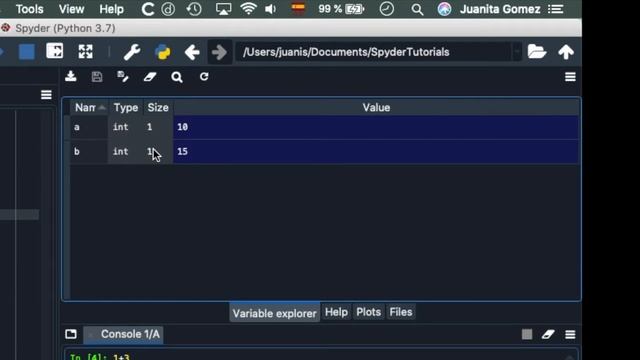Click the Save data floppy icon
640x360 pixels.
tap(97, 76)
